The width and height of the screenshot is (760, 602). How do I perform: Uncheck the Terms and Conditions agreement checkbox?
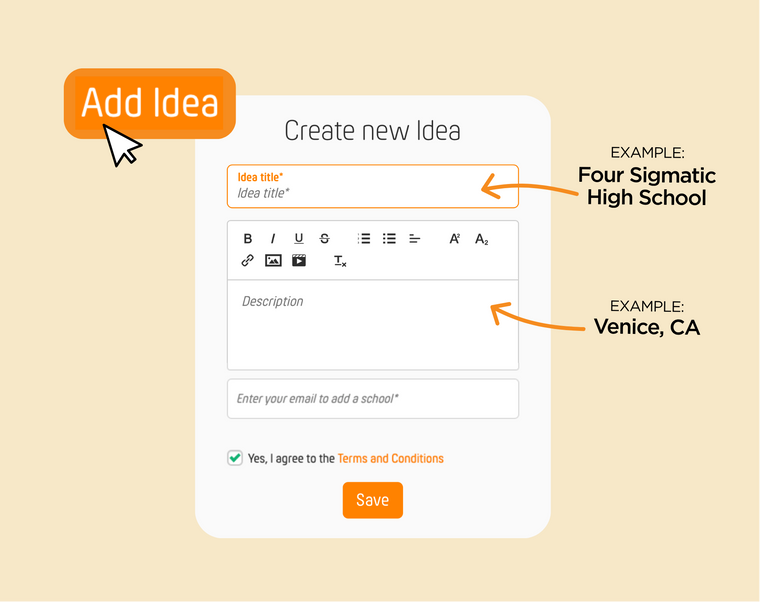tap(235, 458)
